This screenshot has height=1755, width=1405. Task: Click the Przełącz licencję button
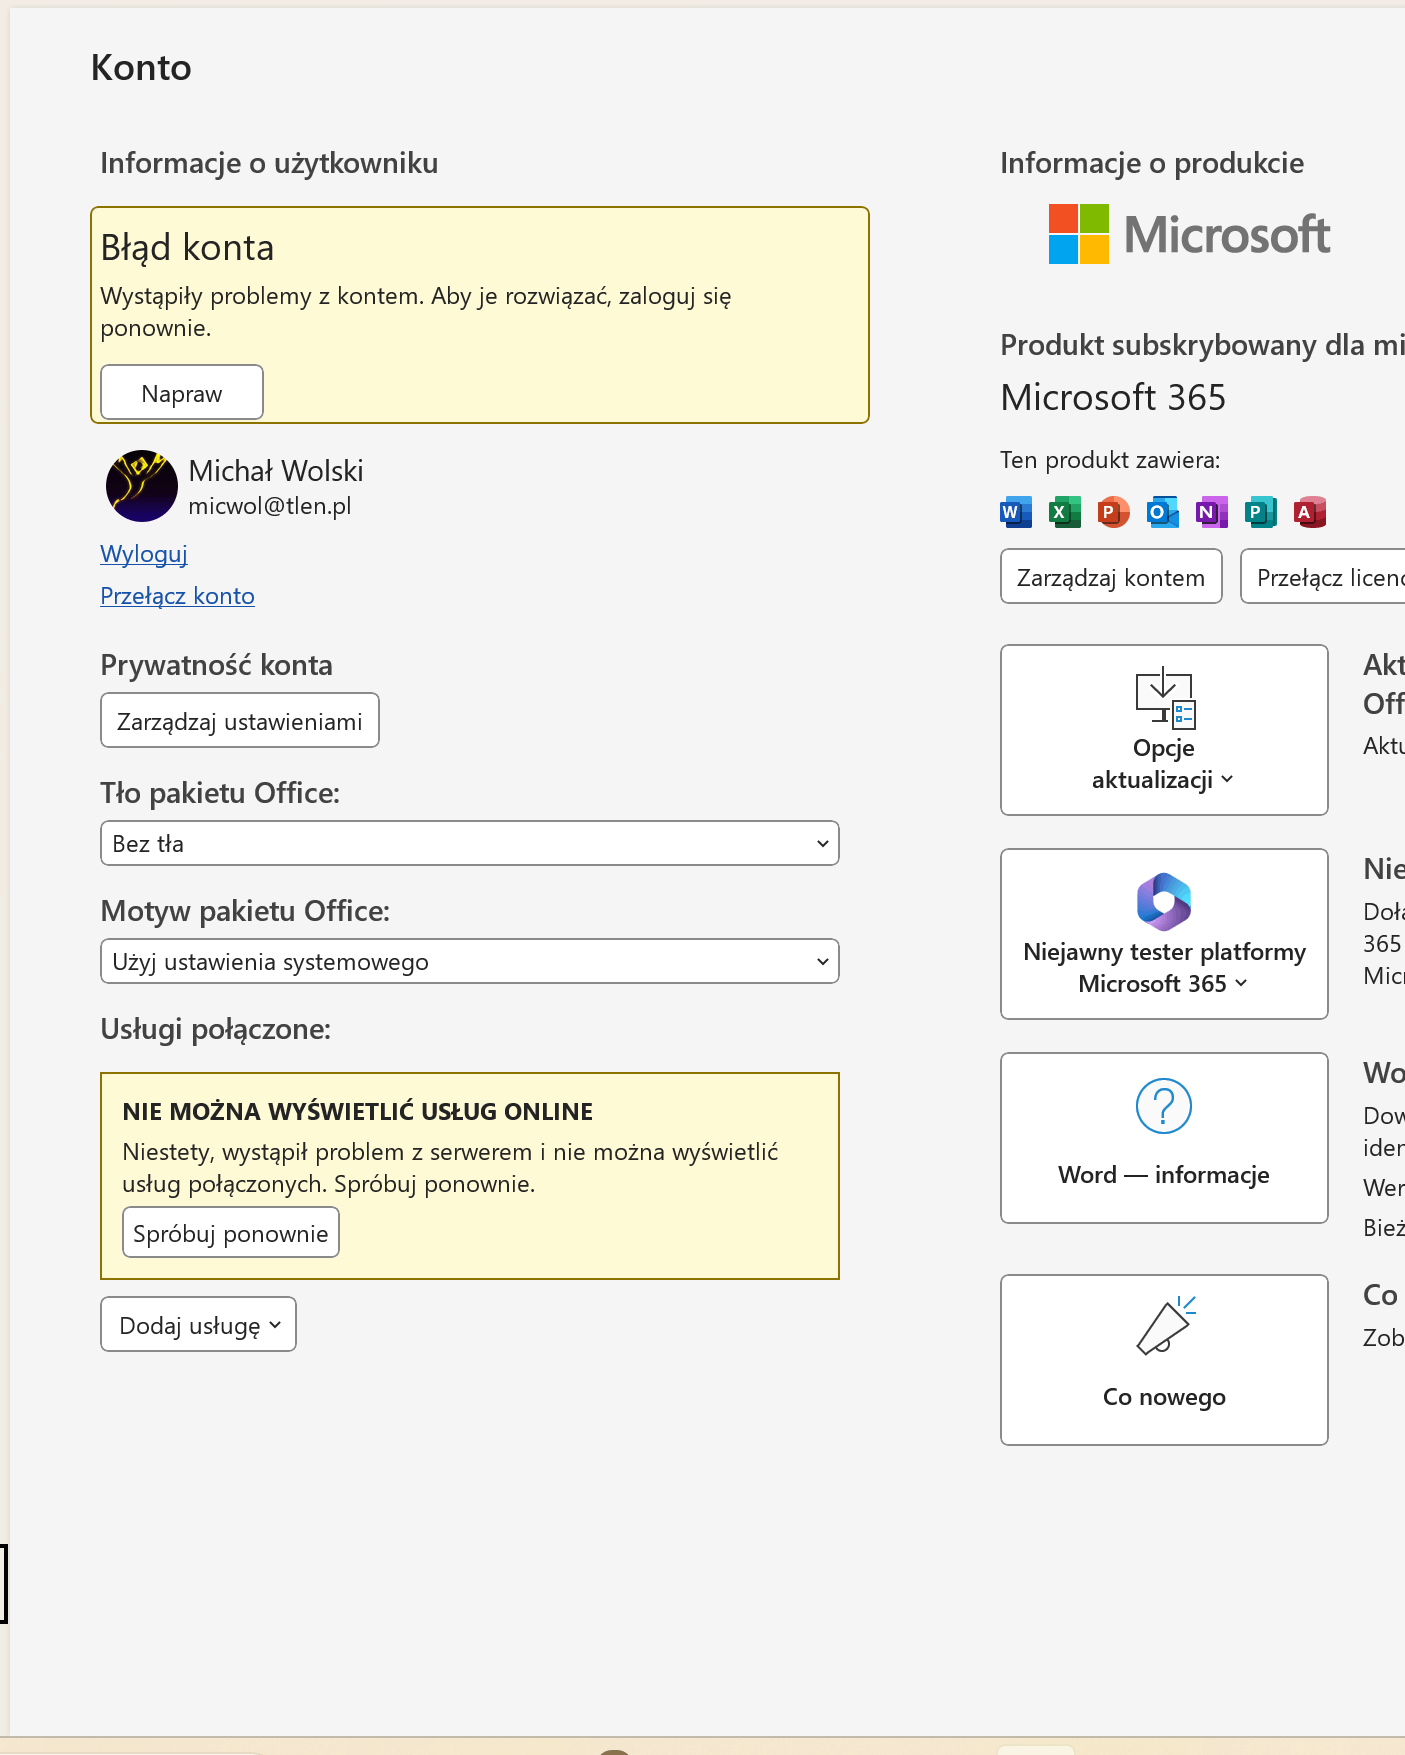(1323, 576)
